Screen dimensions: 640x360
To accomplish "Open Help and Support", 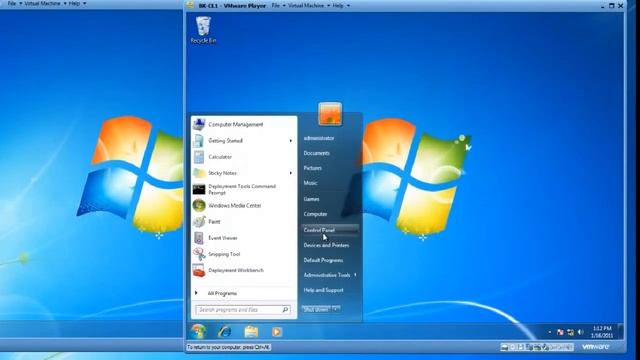I will click(x=324, y=290).
